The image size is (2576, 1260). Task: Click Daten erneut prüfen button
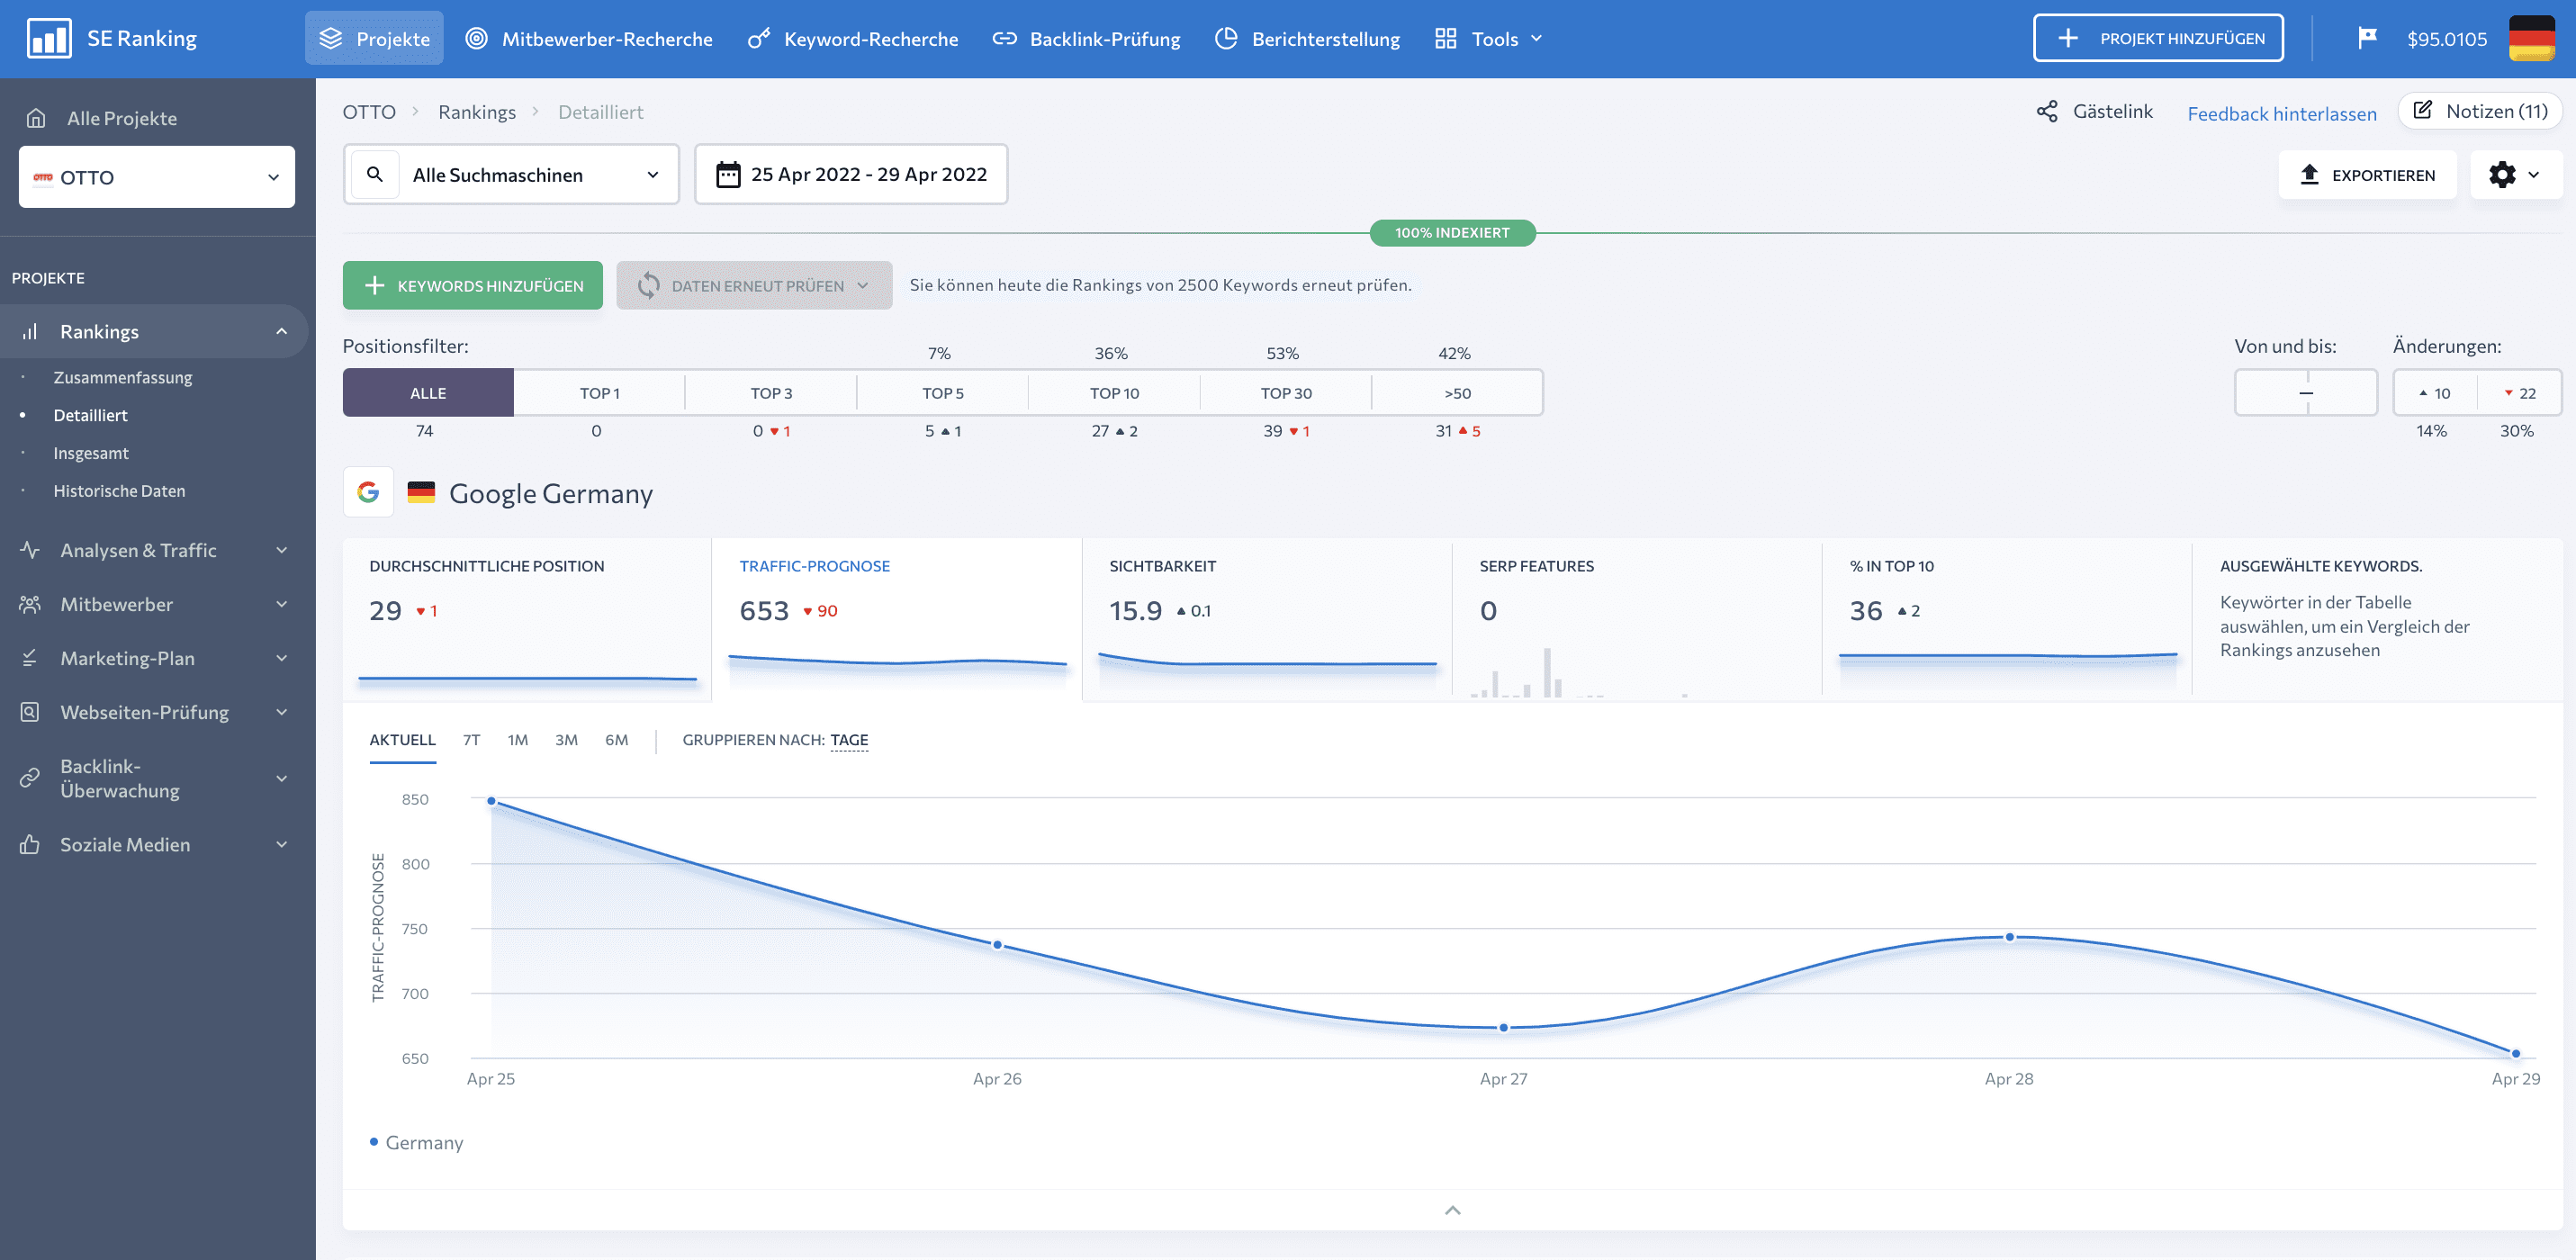click(x=754, y=286)
